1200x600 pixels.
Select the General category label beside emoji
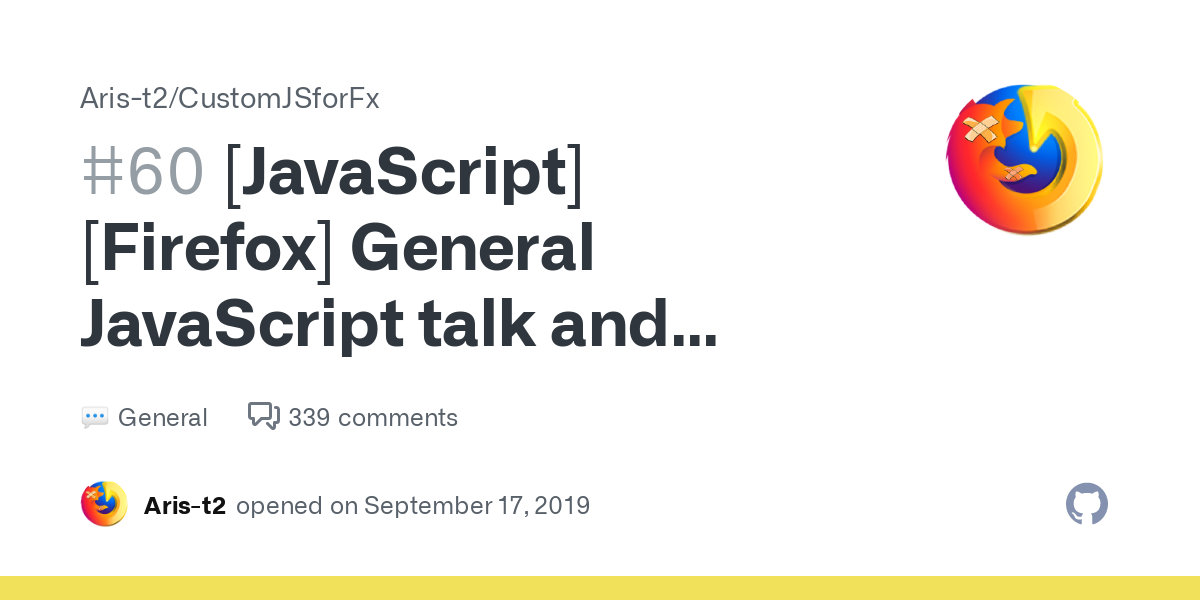click(162, 418)
